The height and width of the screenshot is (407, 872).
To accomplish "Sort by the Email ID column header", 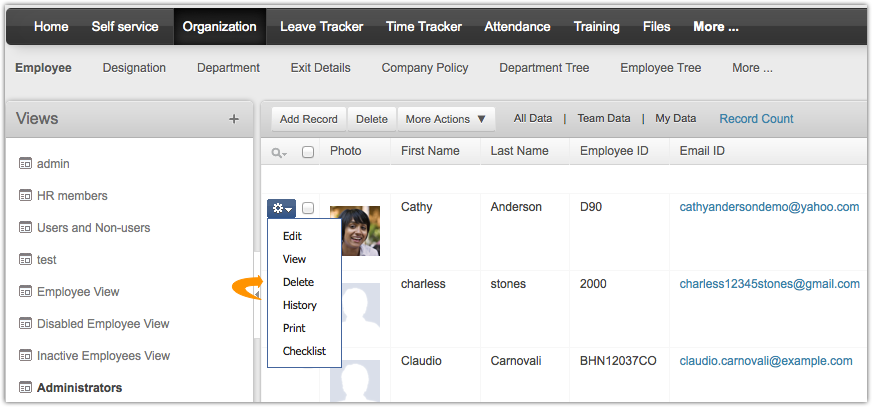I will click(702, 151).
